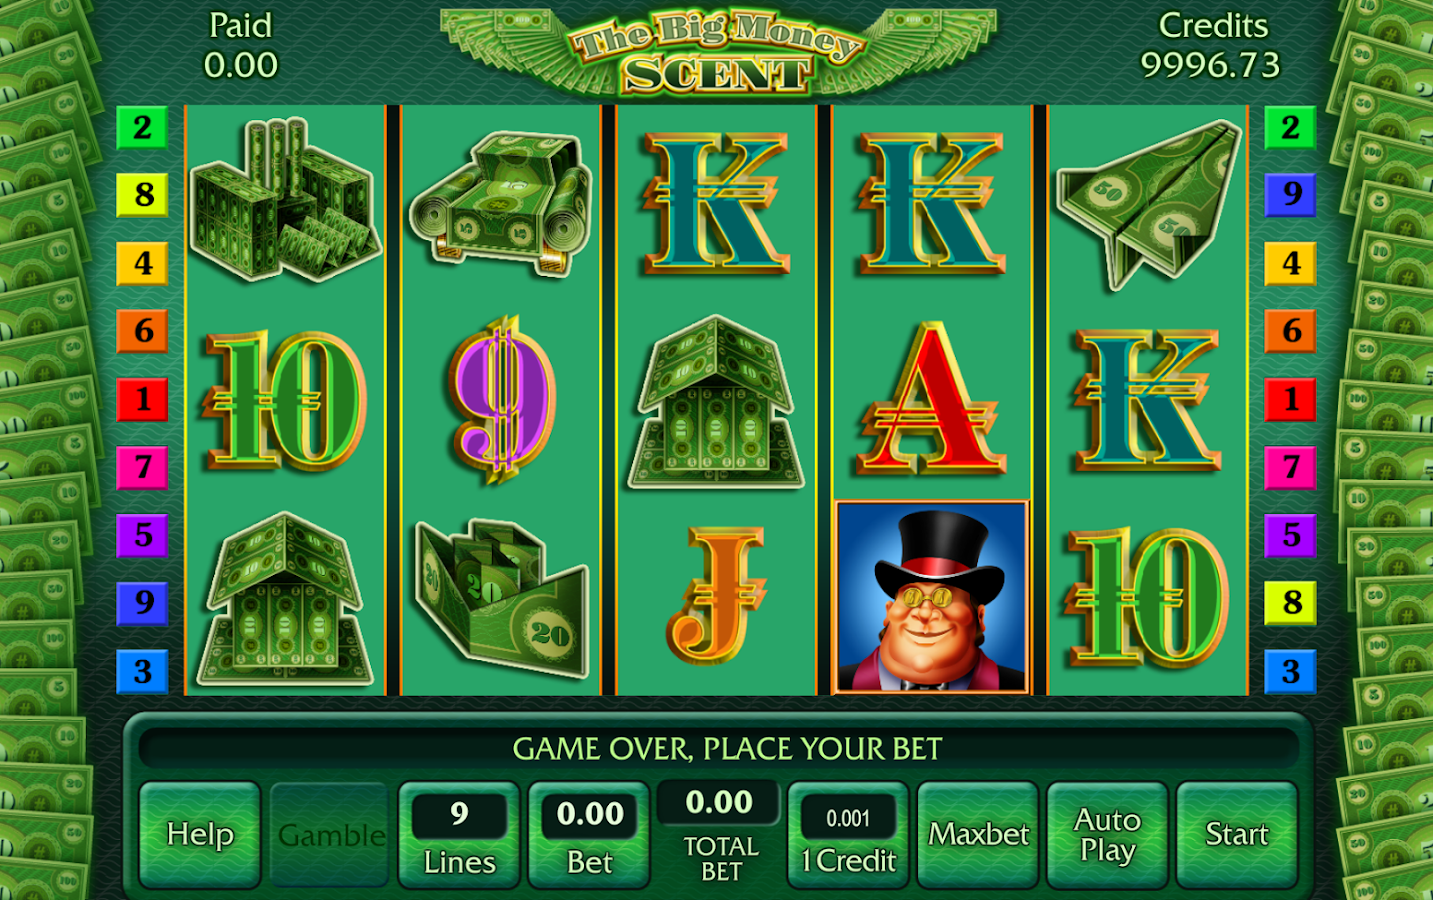
Task: Adjust the Bet amount
Action: pos(589,835)
